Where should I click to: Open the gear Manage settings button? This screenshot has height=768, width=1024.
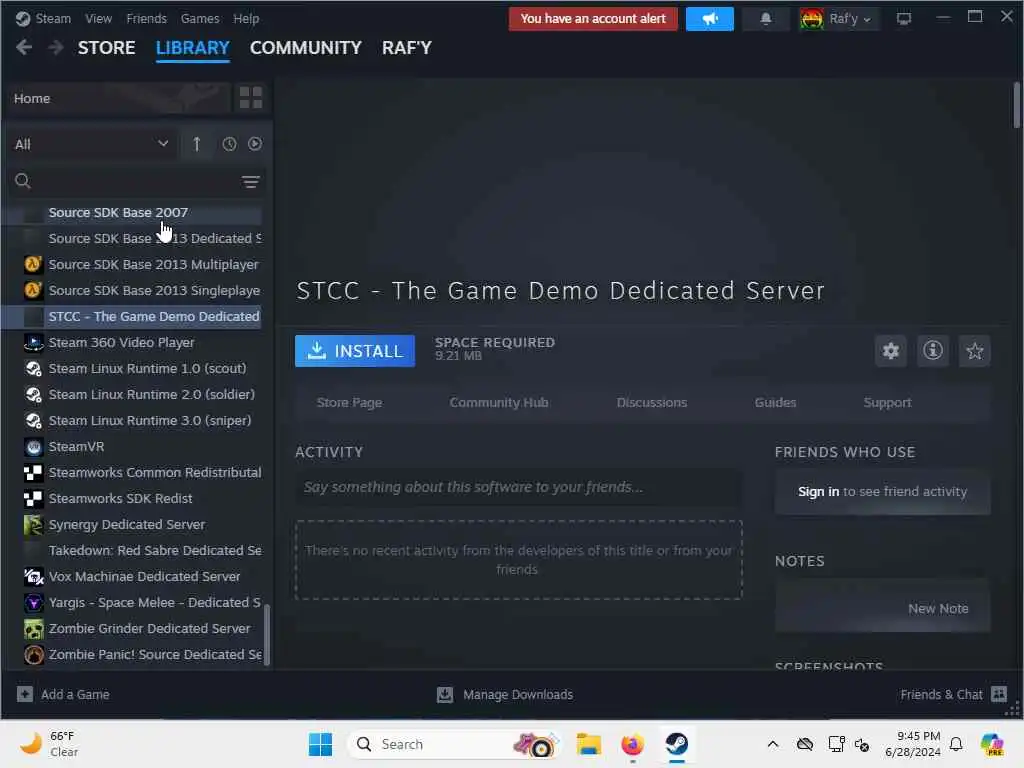(x=891, y=351)
